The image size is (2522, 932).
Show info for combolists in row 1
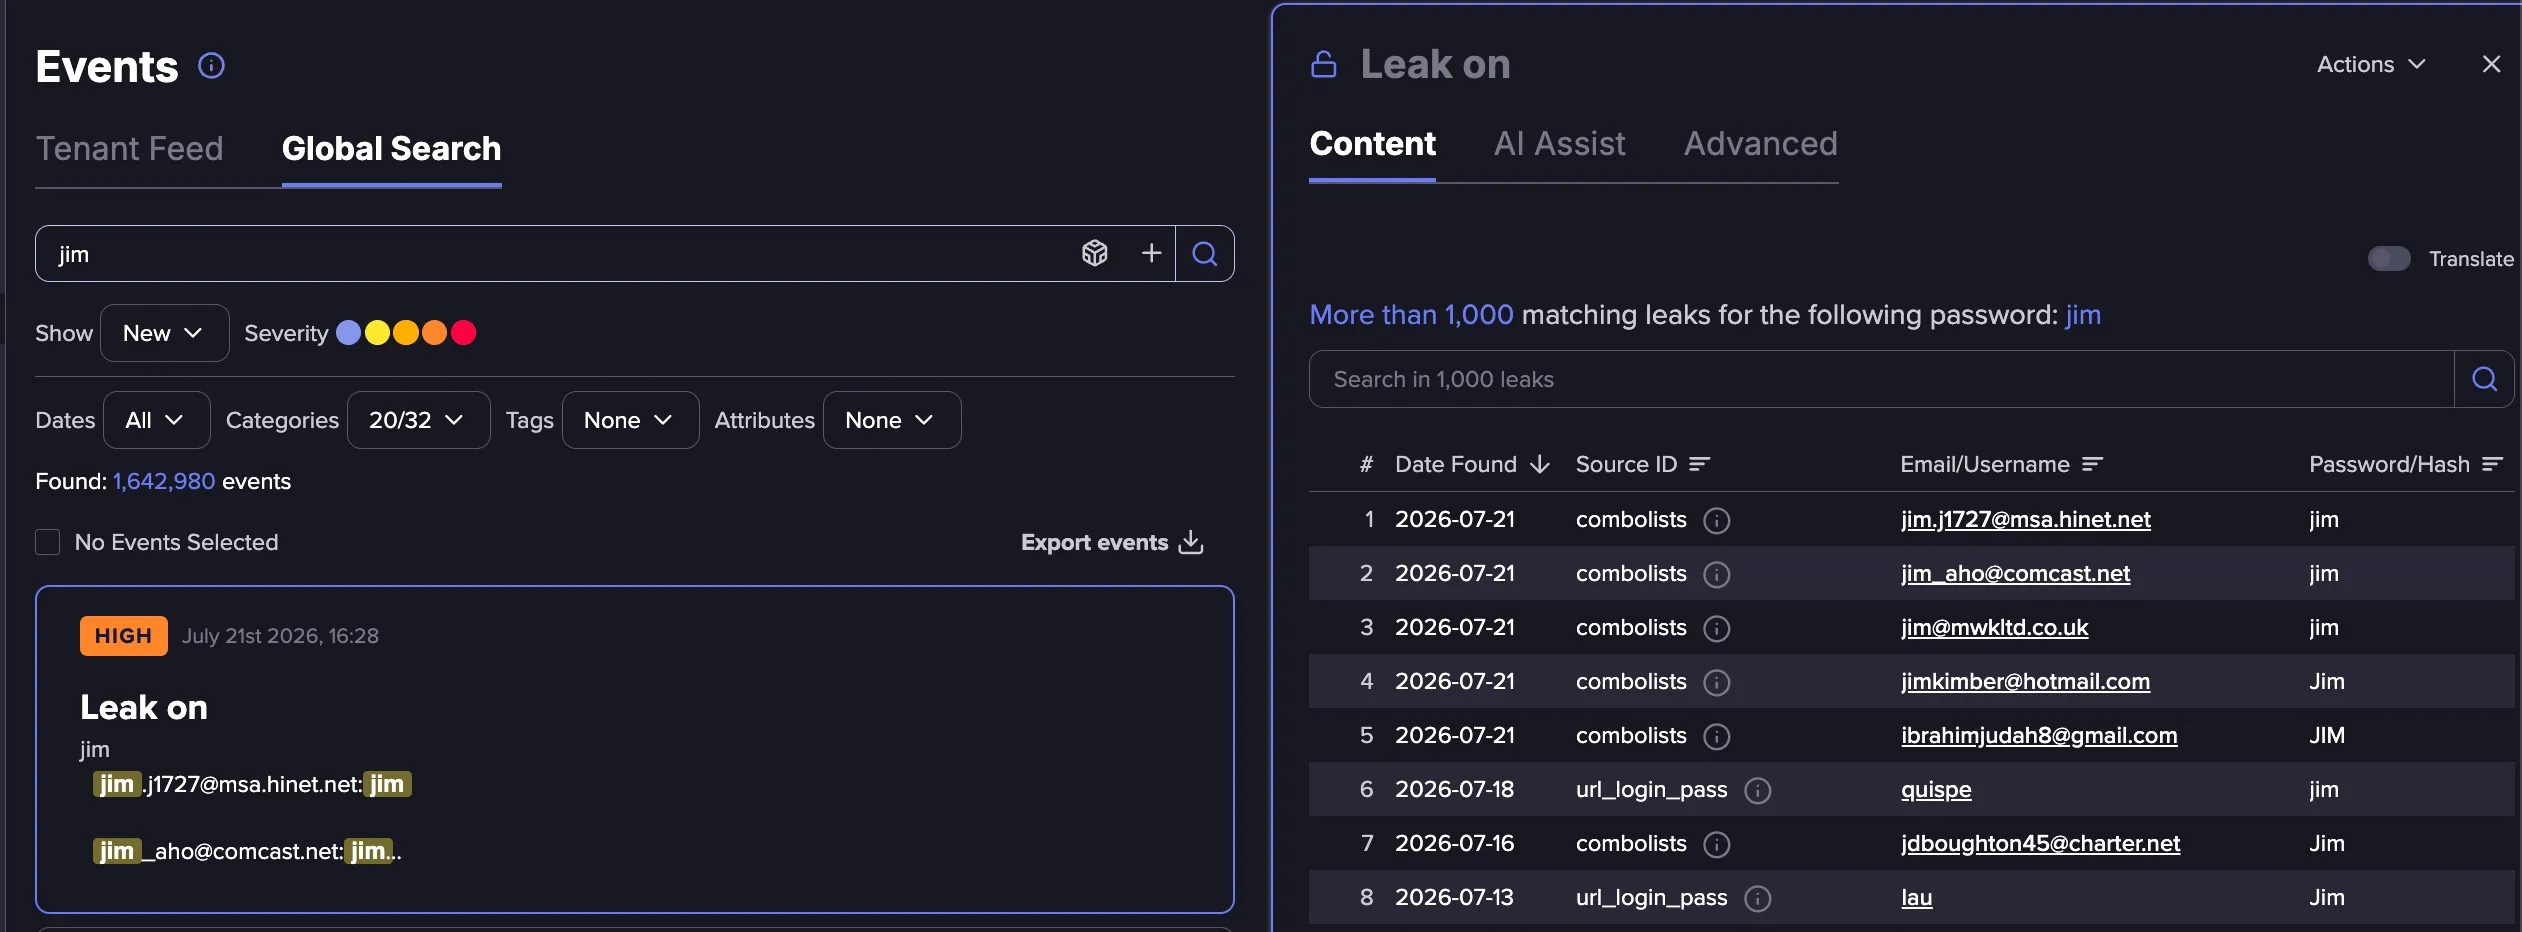[x=1716, y=520]
